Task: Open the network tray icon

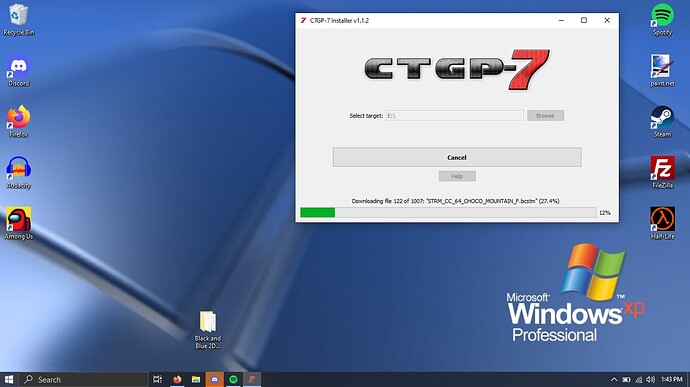Action: coord(639,380)
